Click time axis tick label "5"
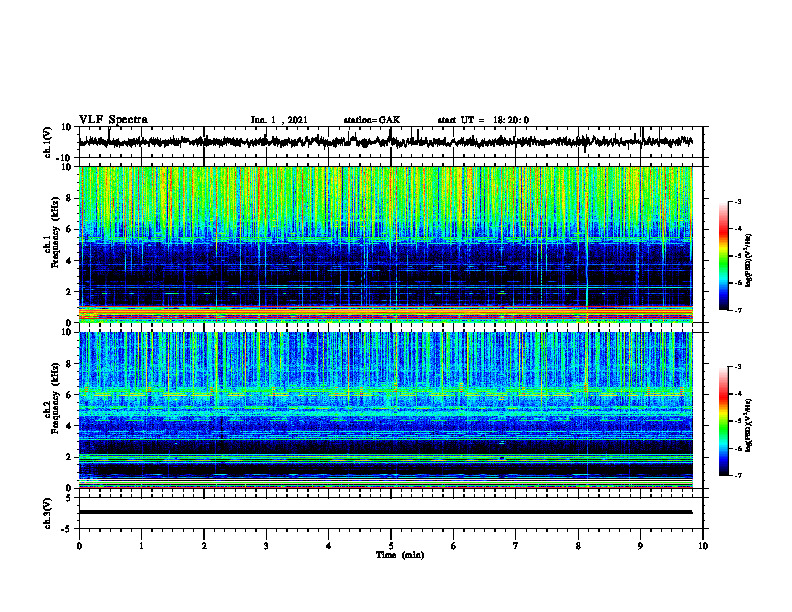This screenshot has height=612, width=792. pos(391,546)
